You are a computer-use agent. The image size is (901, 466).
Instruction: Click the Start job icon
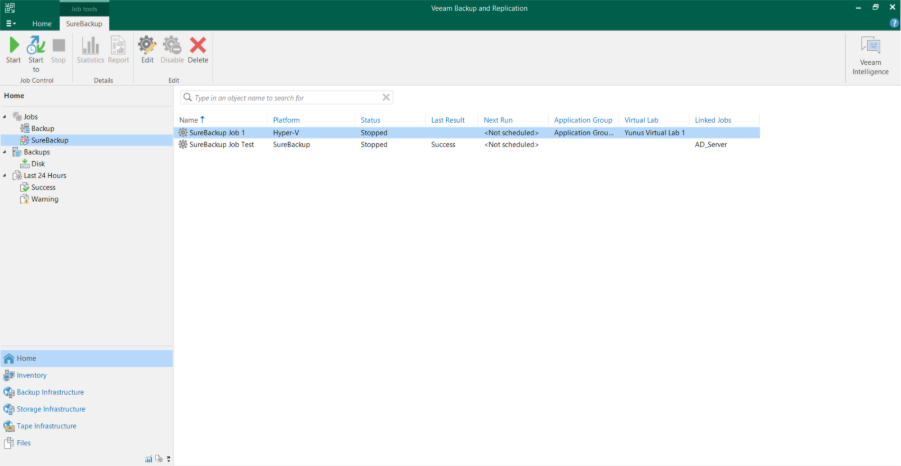click(13, 46)
